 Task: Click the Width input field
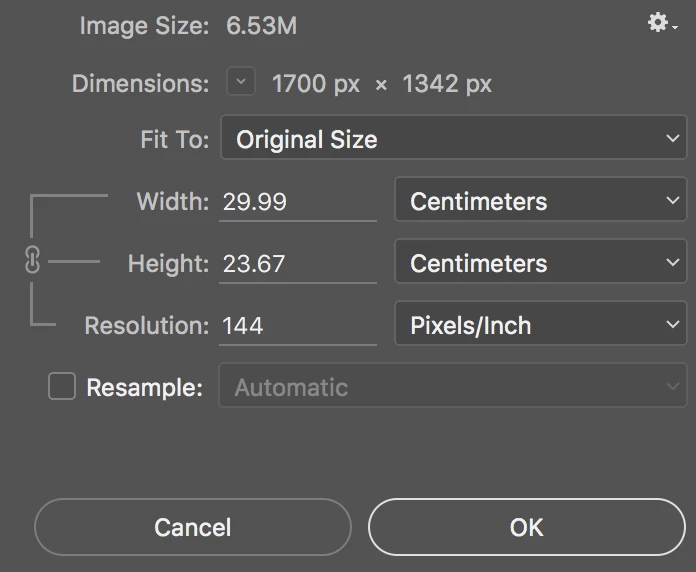(x=297, y=202)
